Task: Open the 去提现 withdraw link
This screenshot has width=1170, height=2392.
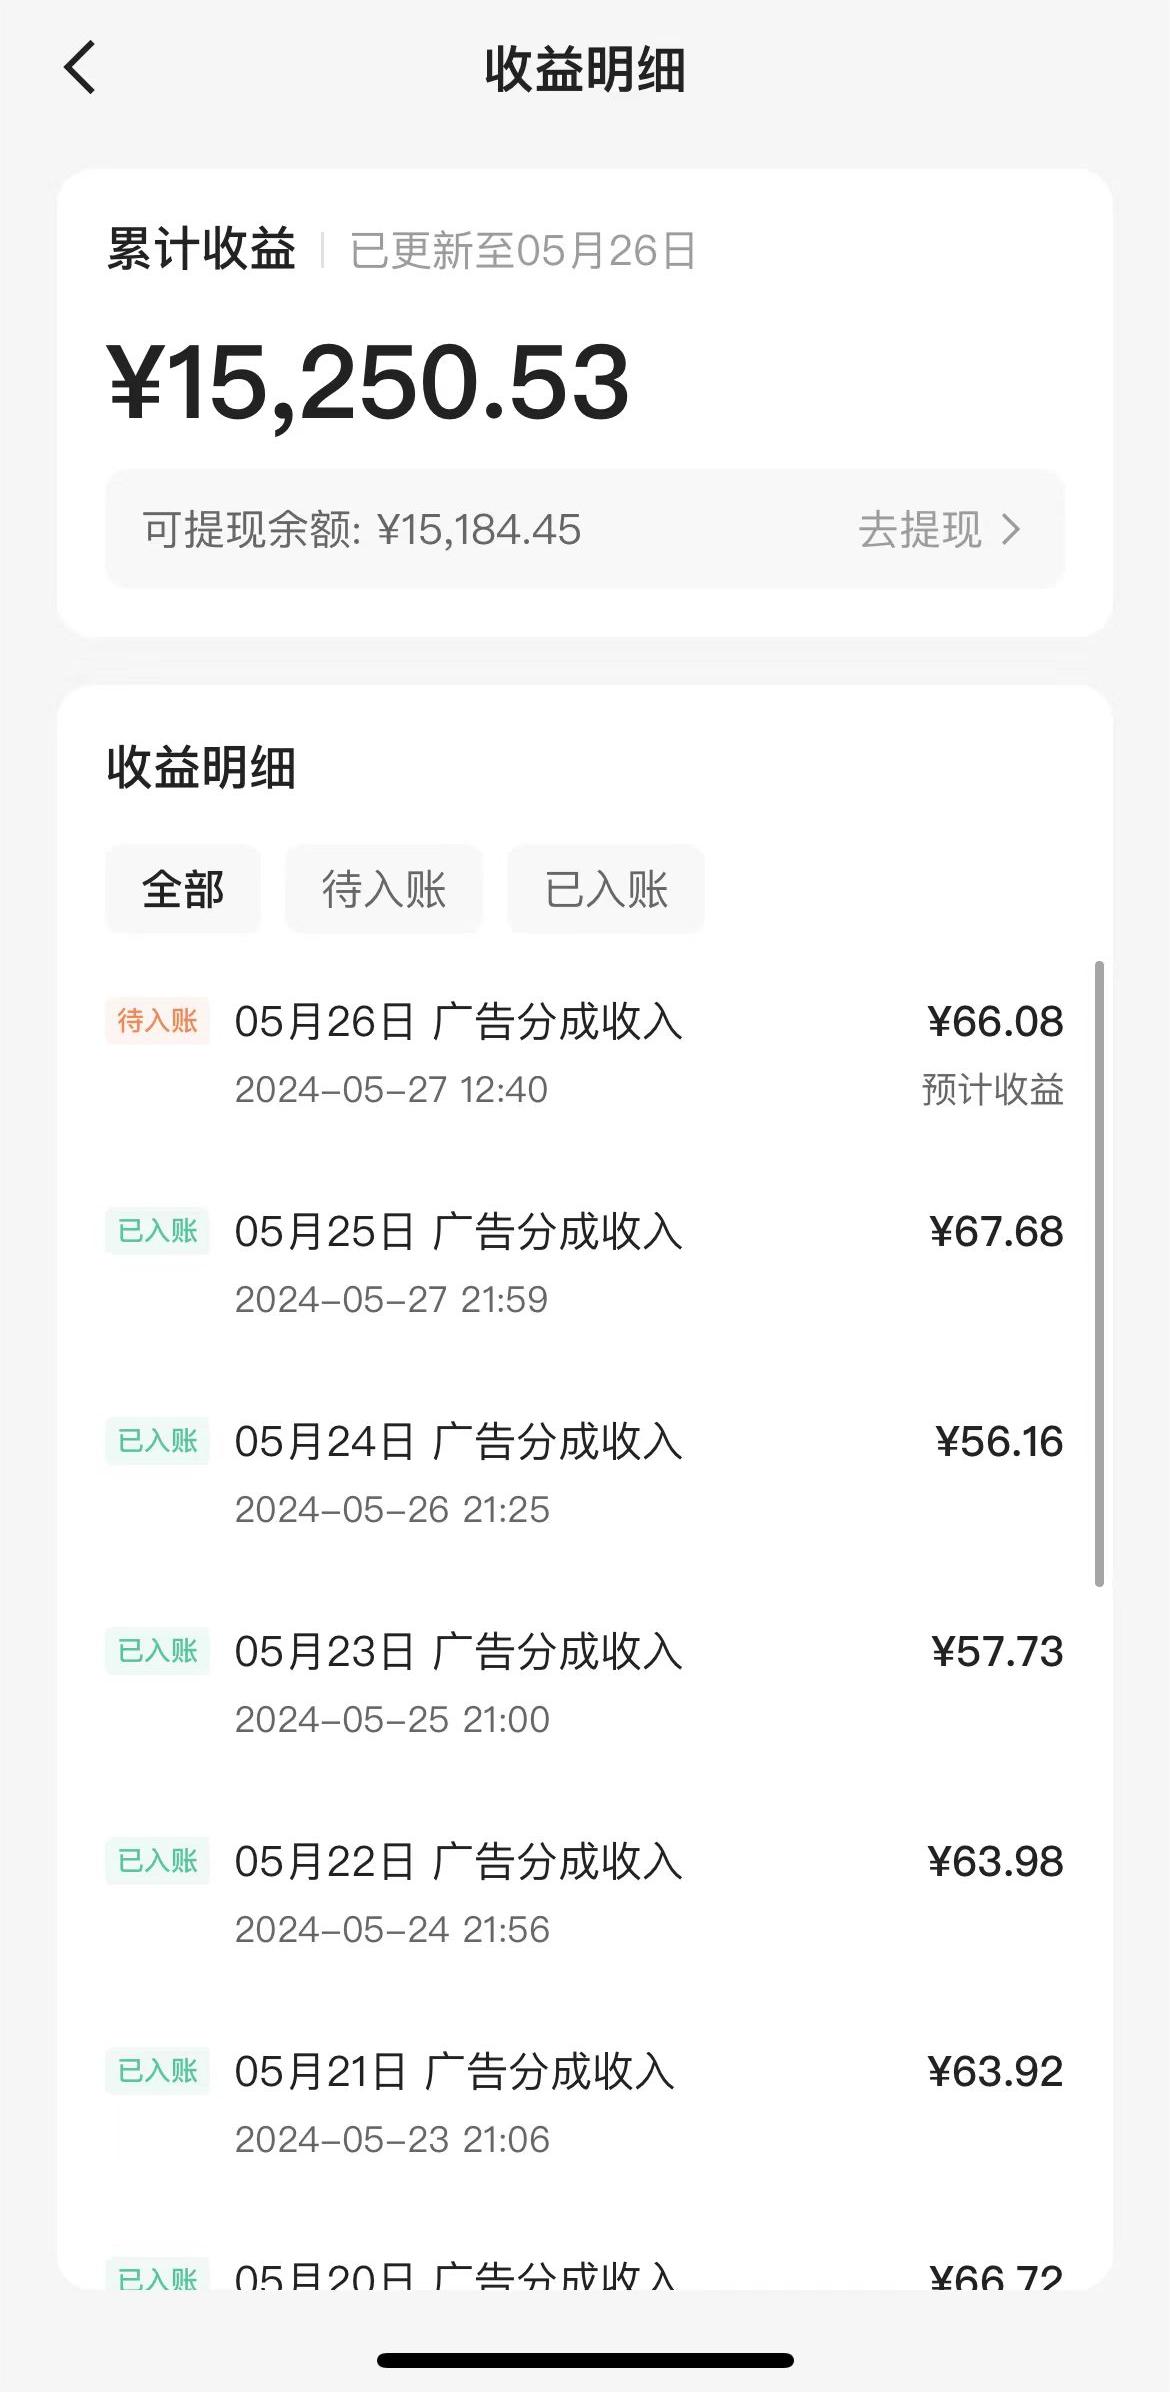Action: click(x=920, y=529)
